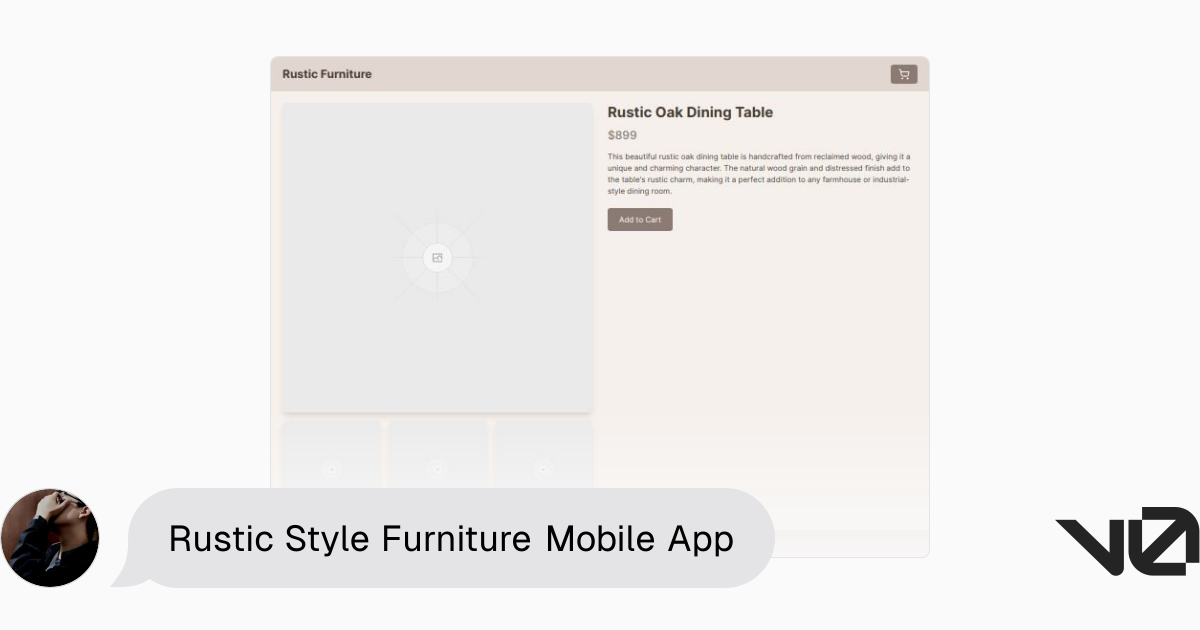This screenshot has width=1200, height=630.
Task: Click the Rustic Oak Dining Table heading
Action: pos(690,112)
